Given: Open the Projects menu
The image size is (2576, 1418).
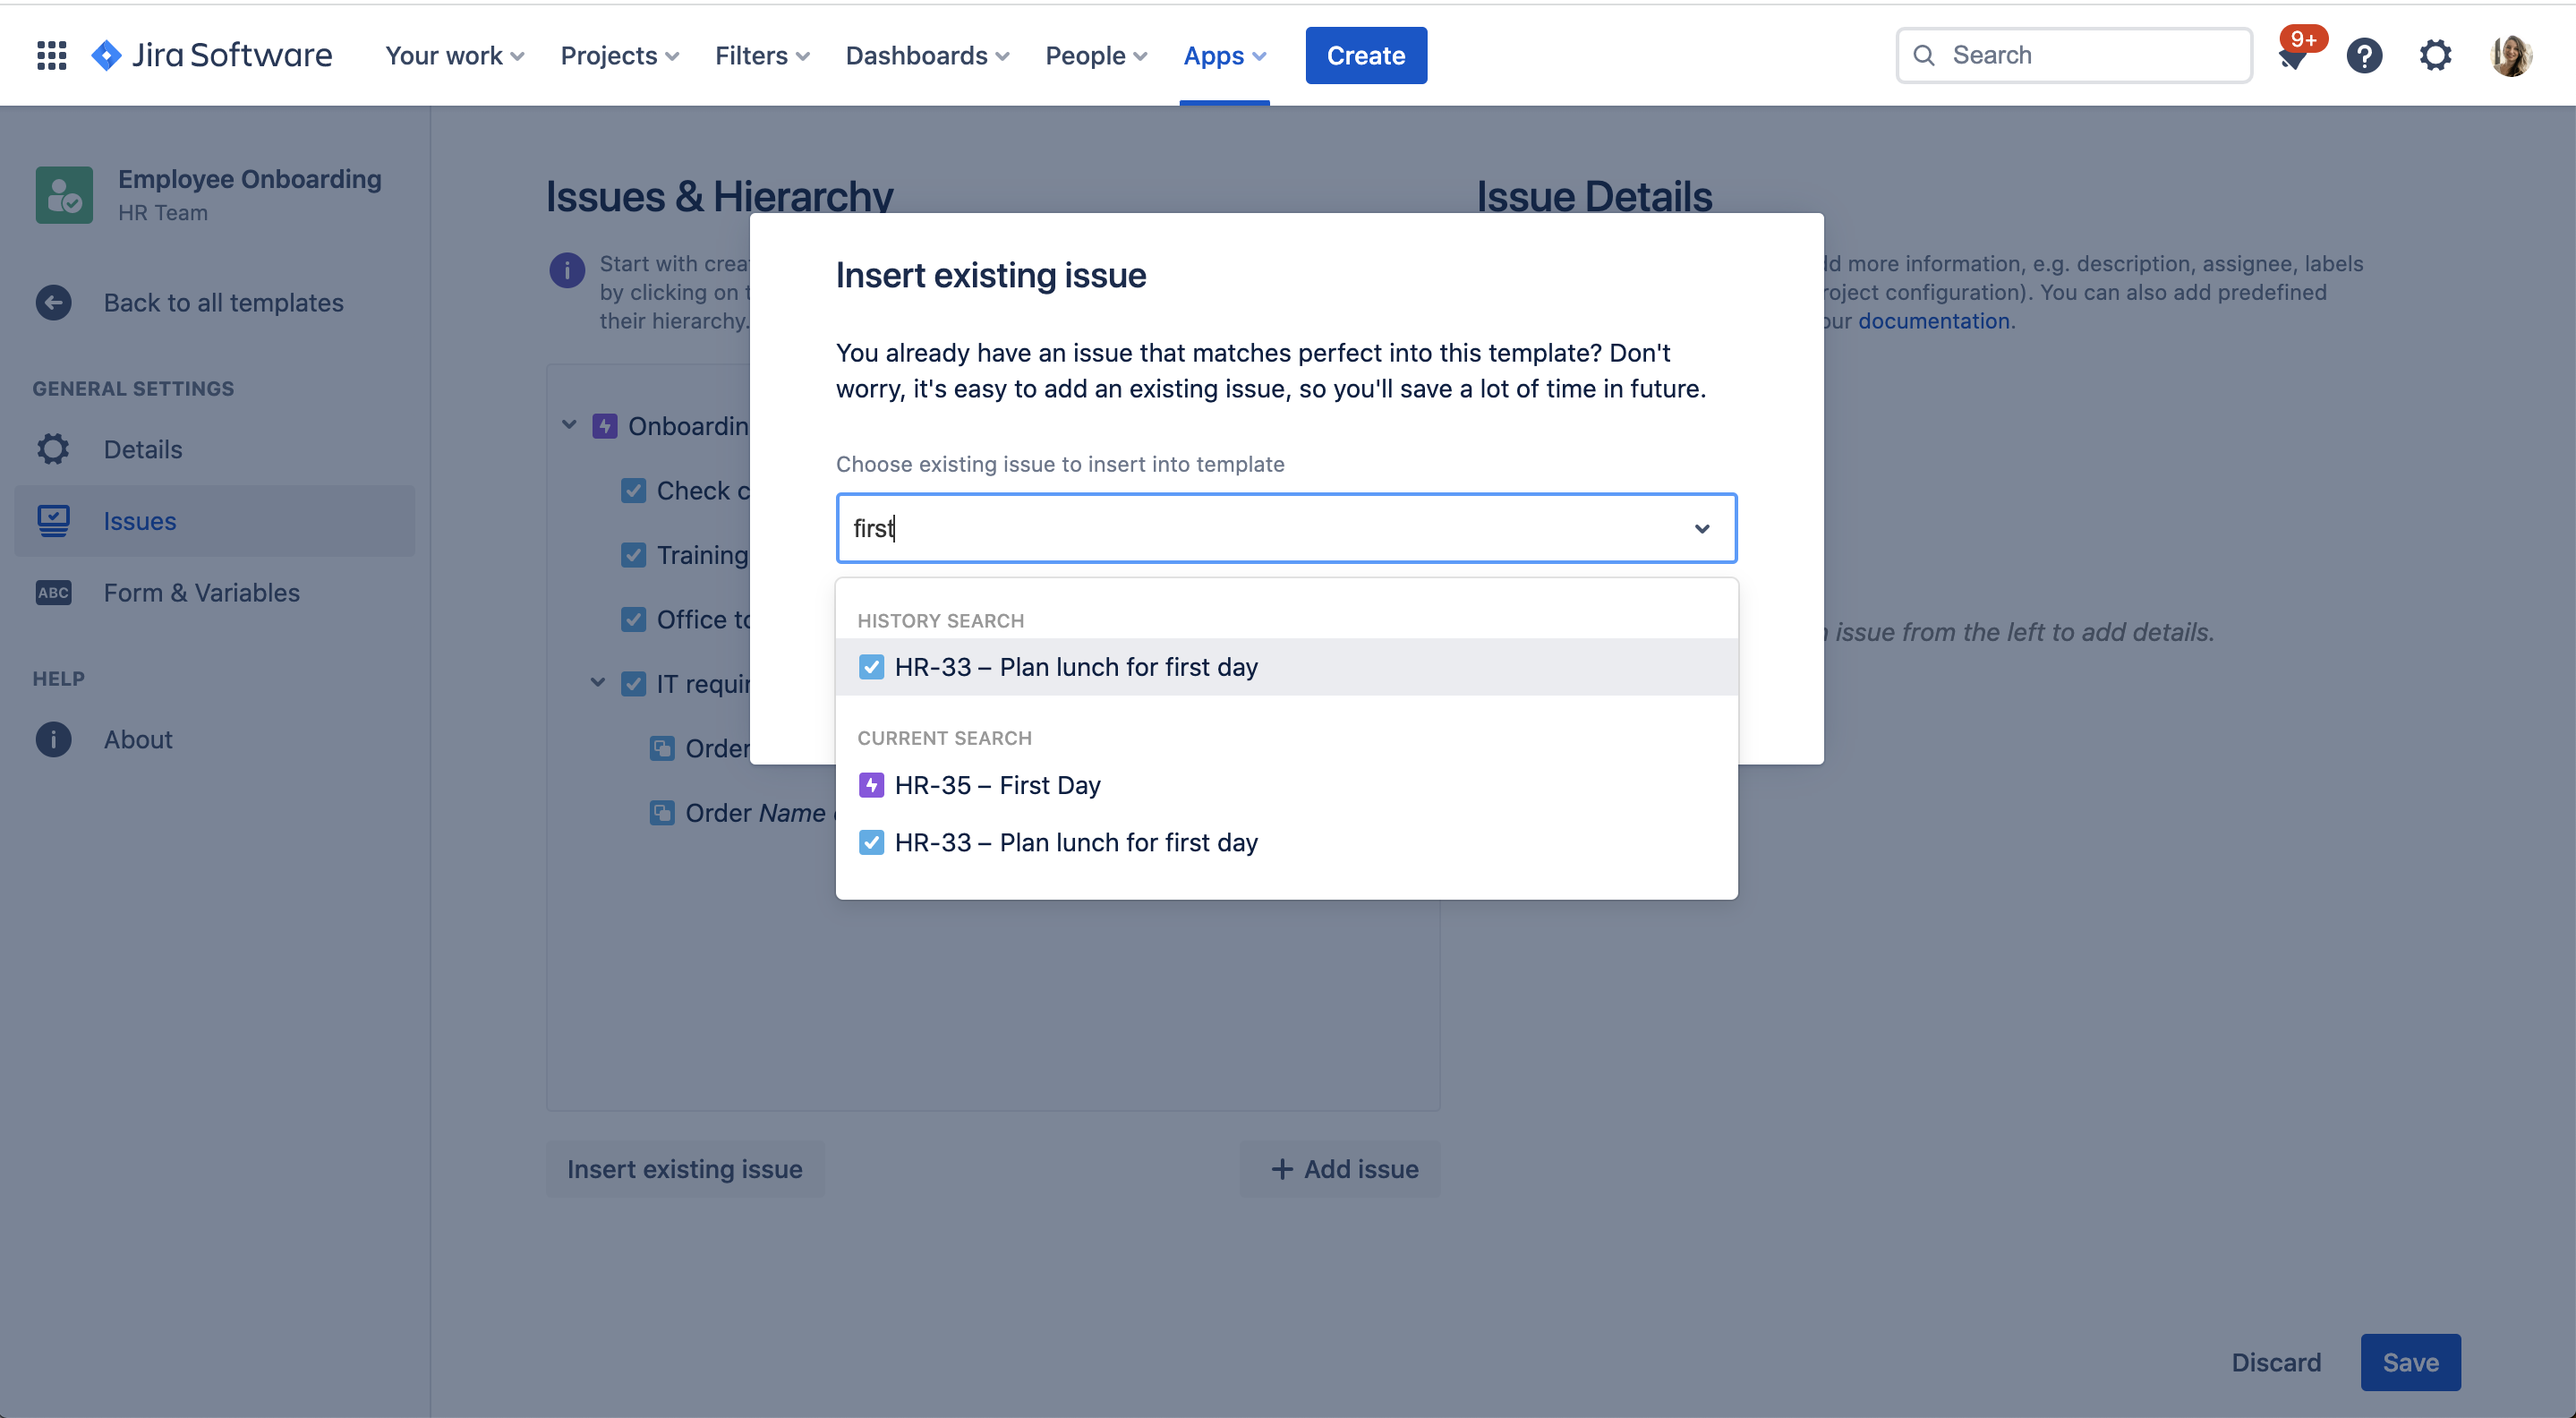Looking at the screenshot, I should pyautogui.click(x=619, y=56).
